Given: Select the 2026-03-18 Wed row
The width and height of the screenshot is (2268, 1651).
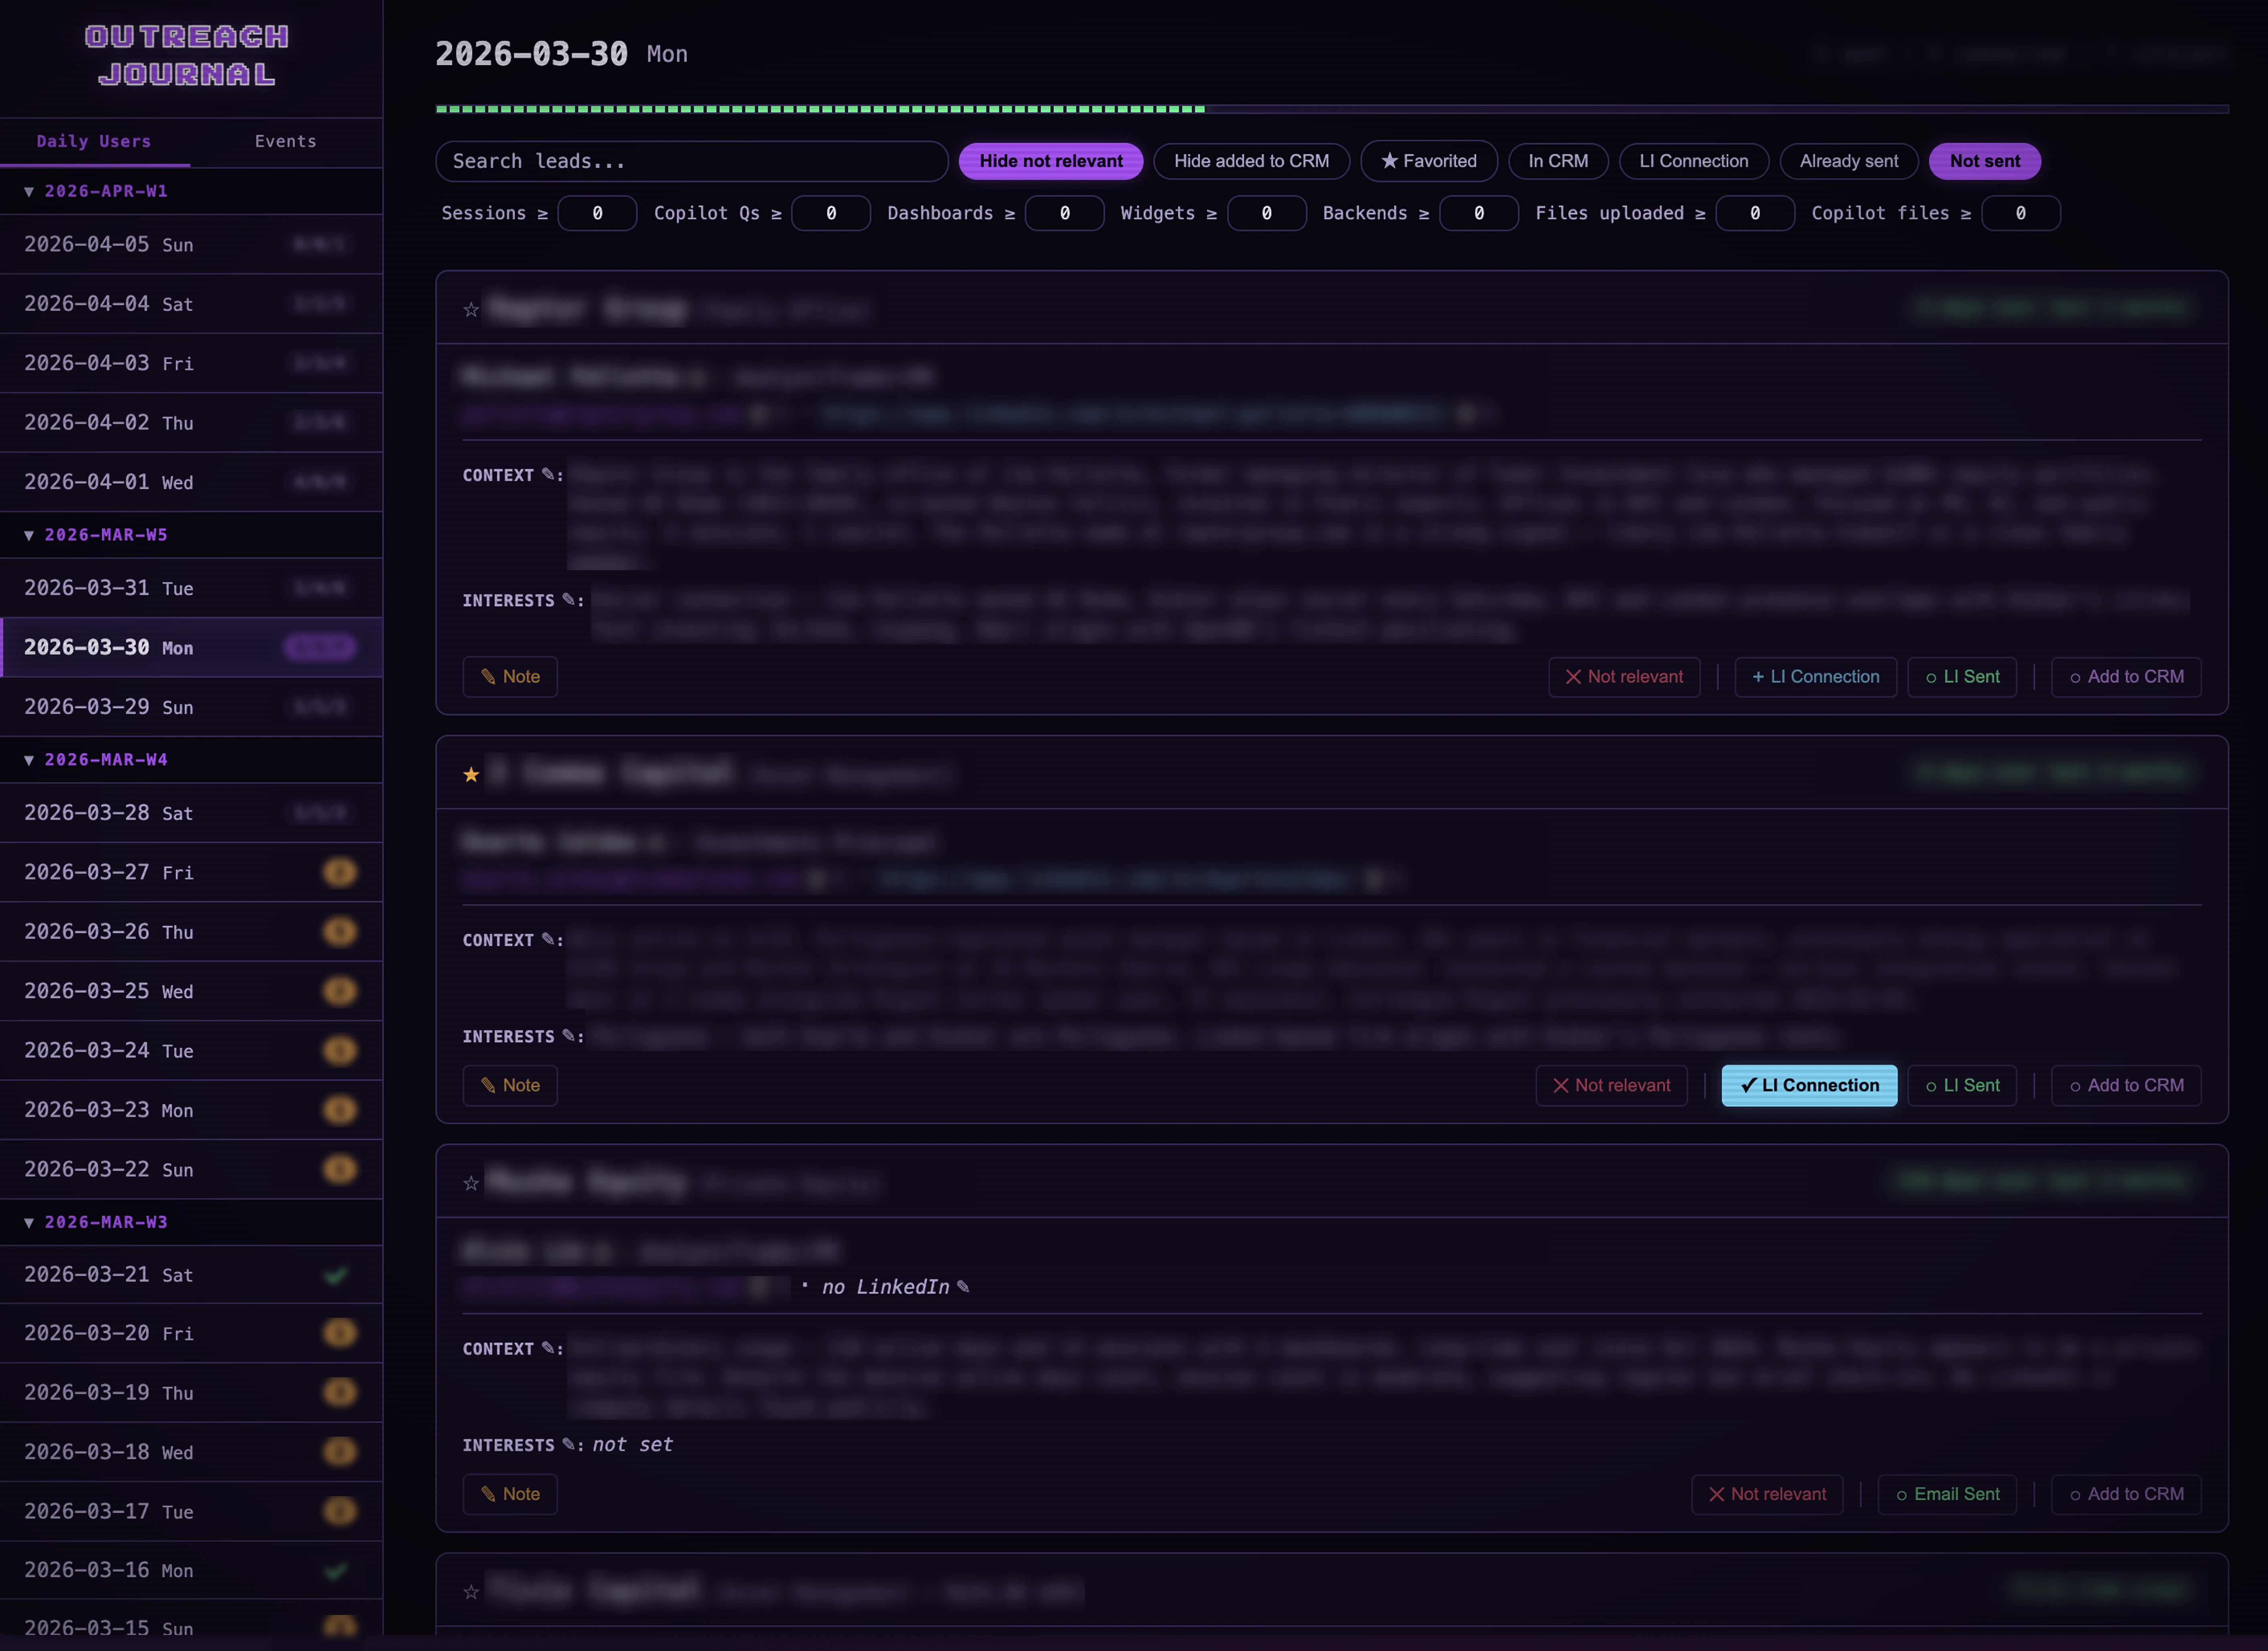Looking at the screenshot, I should point(191,1452).
